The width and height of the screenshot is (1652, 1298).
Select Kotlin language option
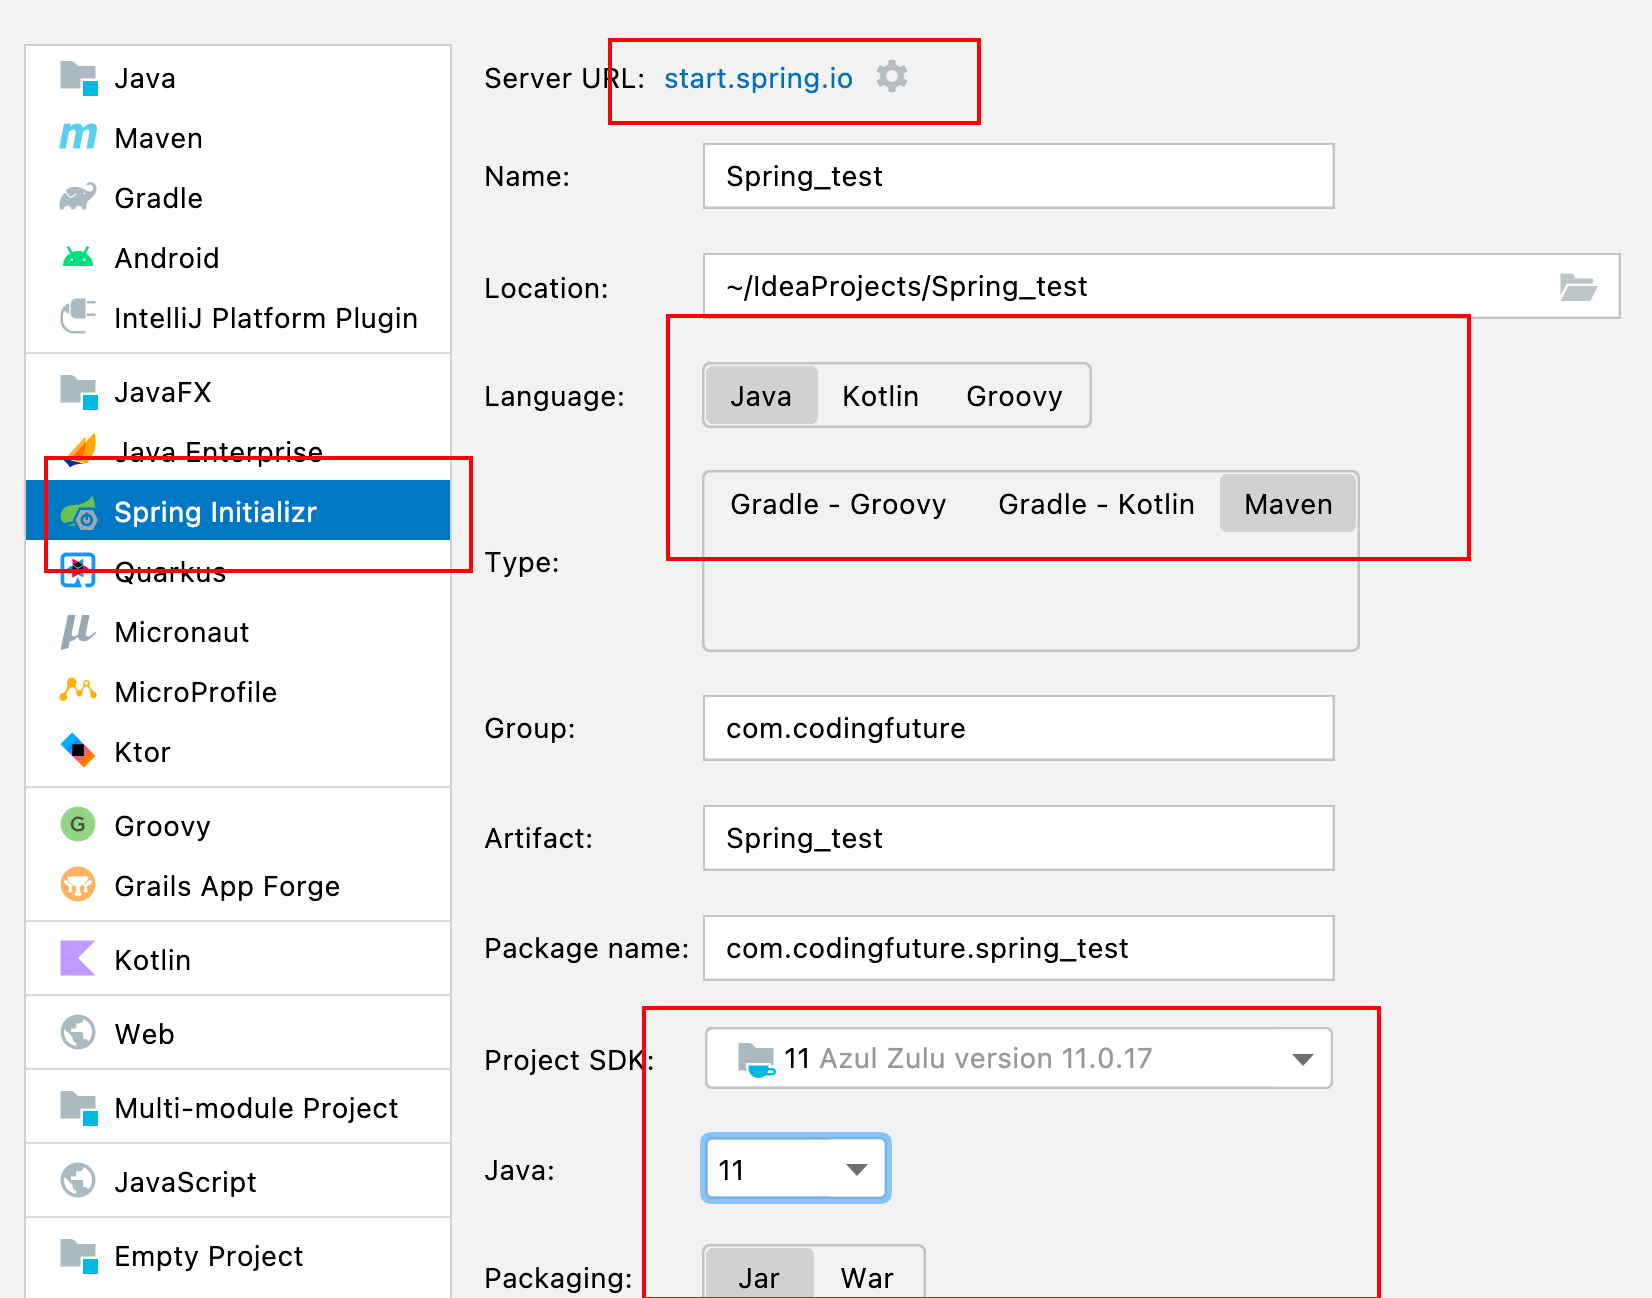click(x=880, y=396)
